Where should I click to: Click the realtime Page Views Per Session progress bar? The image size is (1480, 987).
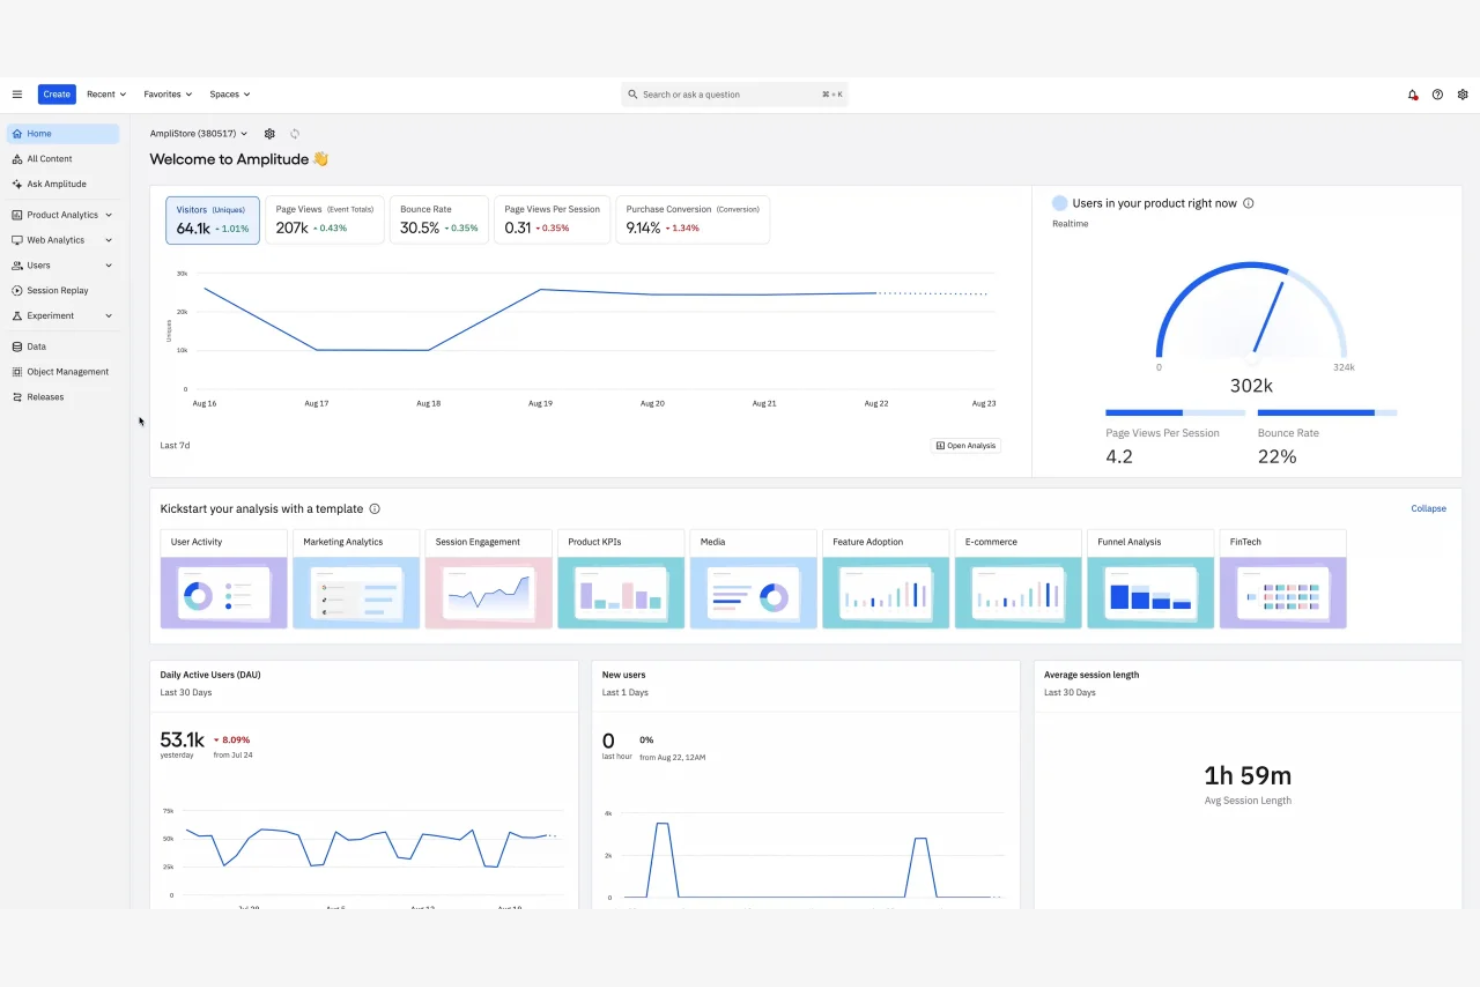coord(1175,413)
